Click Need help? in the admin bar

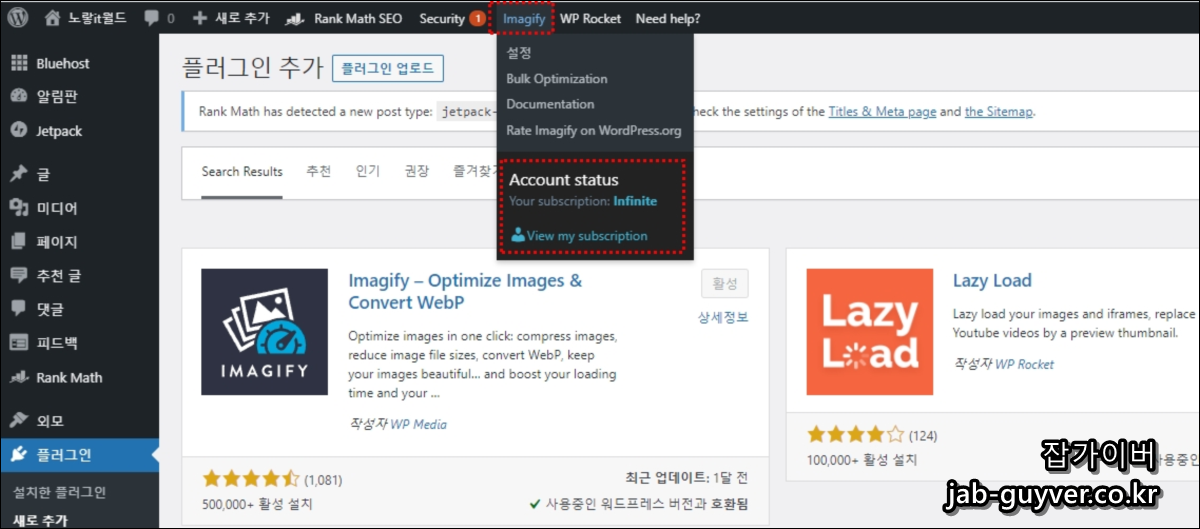point(668,18)
